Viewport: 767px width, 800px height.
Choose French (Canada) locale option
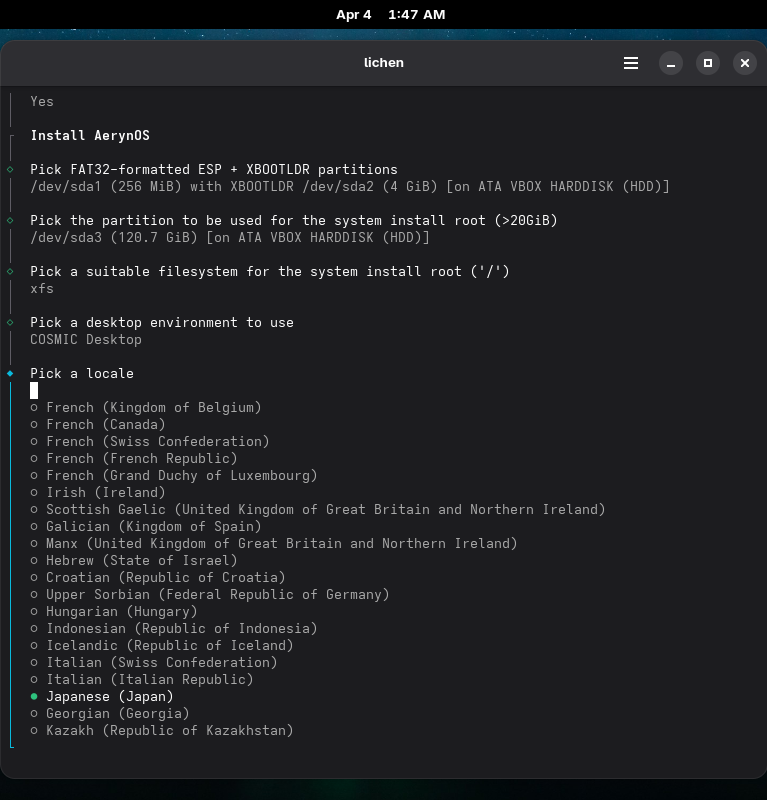coord(105,424)
